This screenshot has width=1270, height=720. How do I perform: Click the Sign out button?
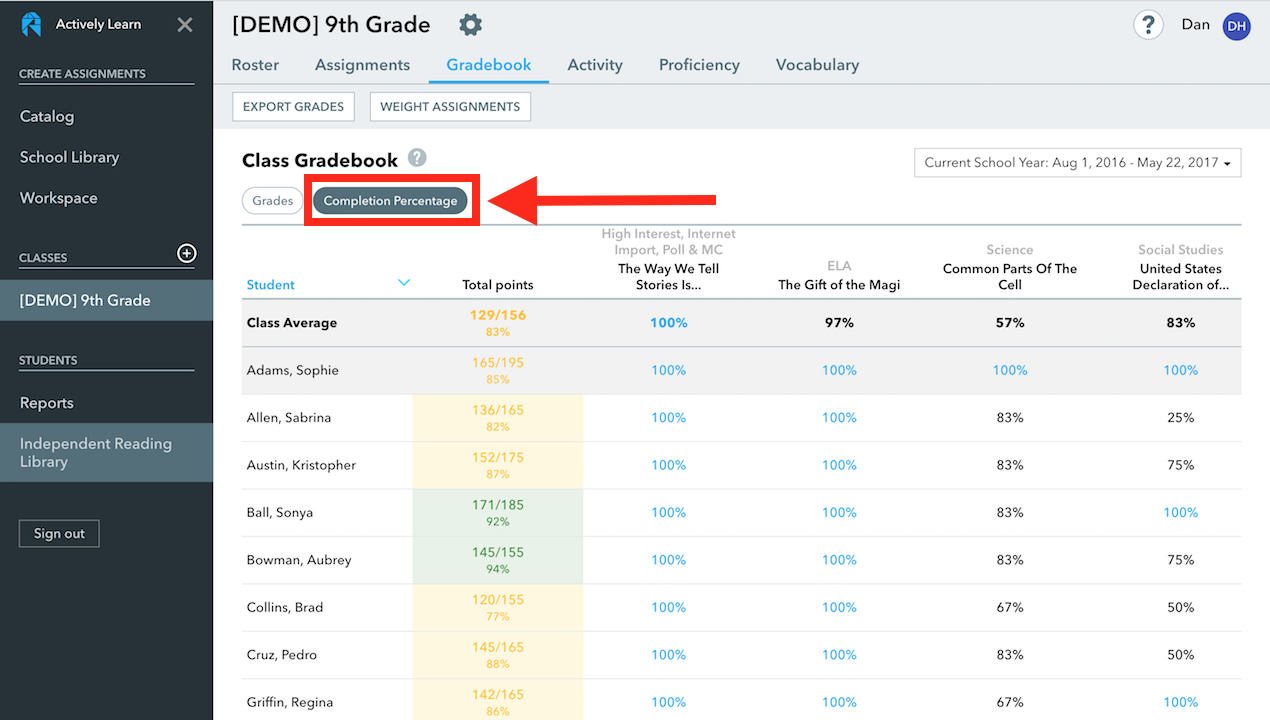59,534
